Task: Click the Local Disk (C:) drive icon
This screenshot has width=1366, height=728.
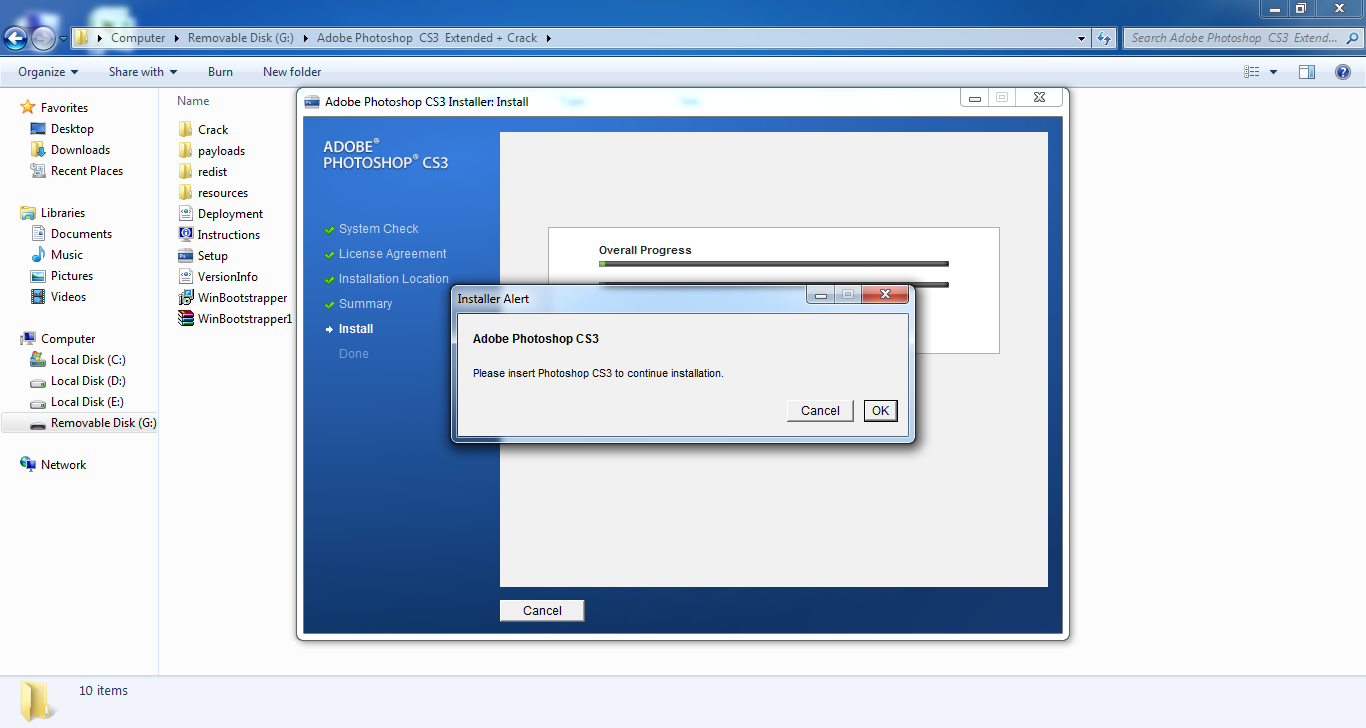Action: coord(38,359)
